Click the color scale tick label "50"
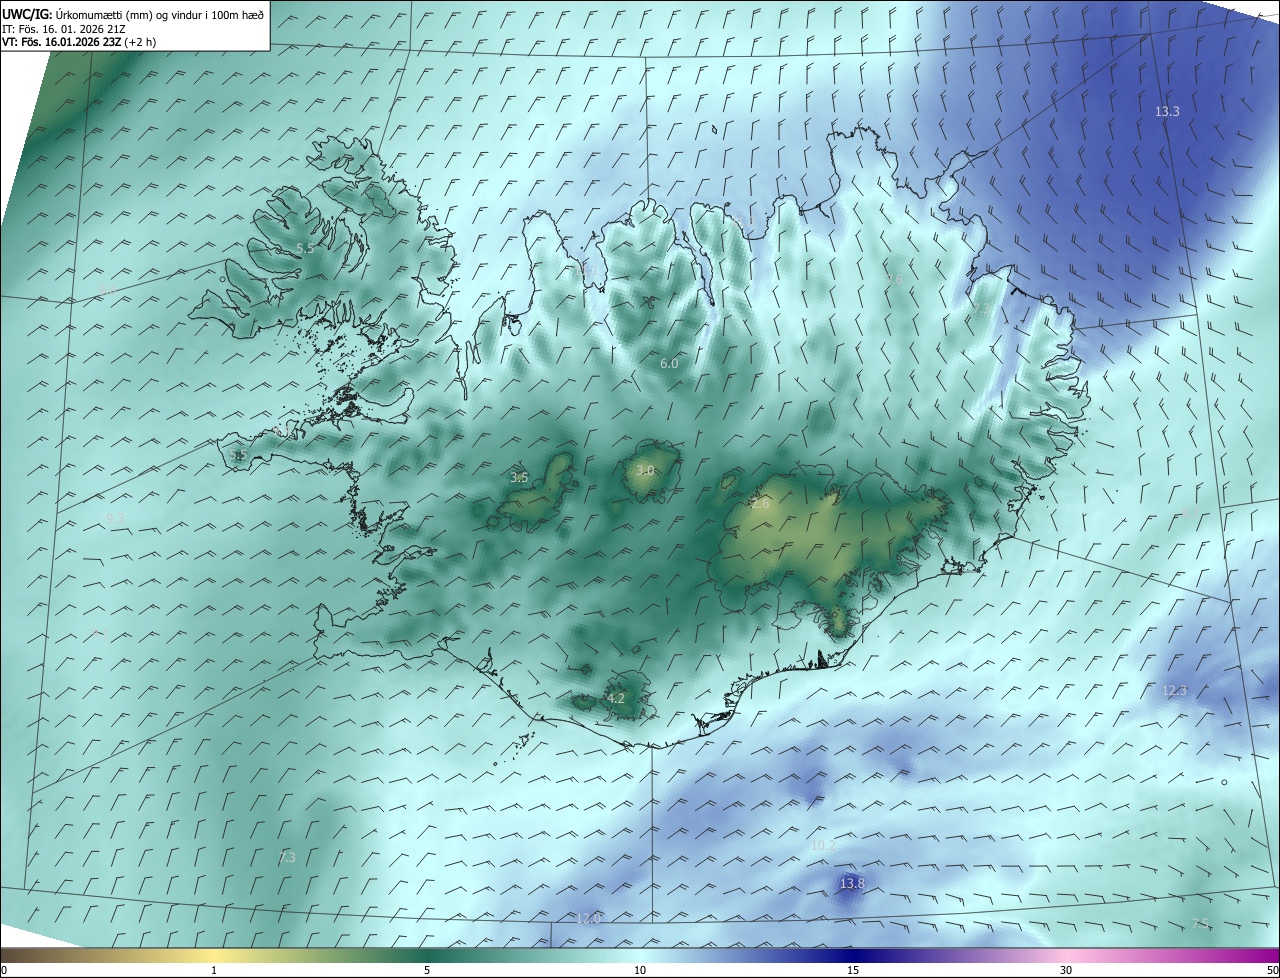 (x=1273, y=970)
